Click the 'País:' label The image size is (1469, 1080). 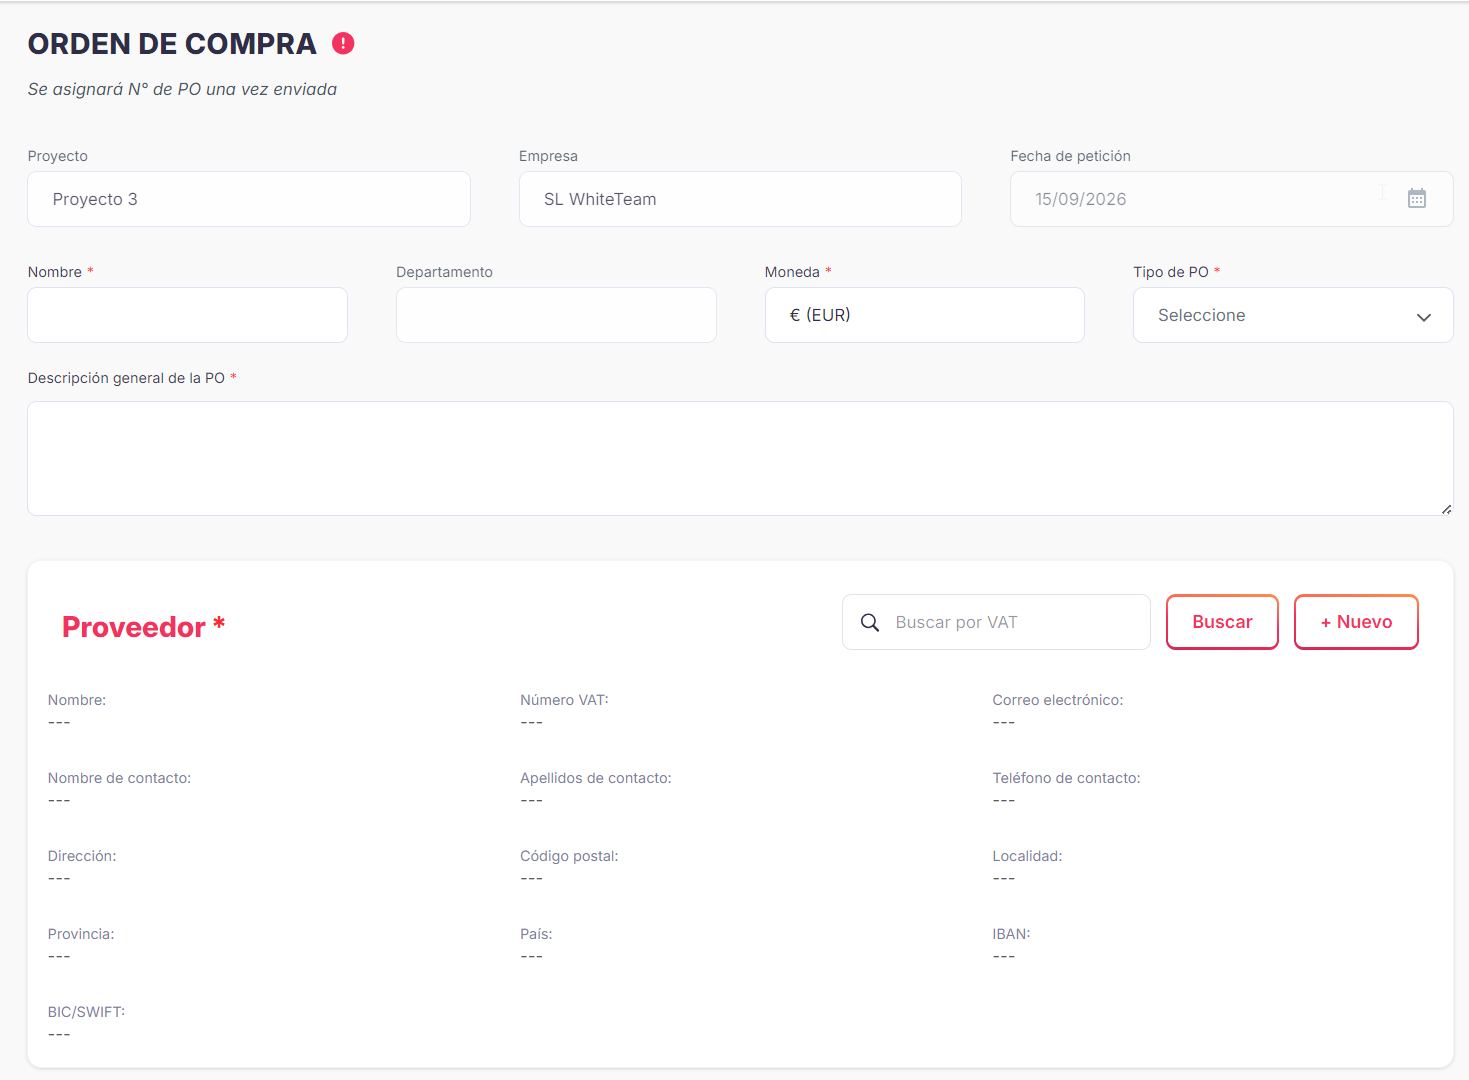(536, 934)
